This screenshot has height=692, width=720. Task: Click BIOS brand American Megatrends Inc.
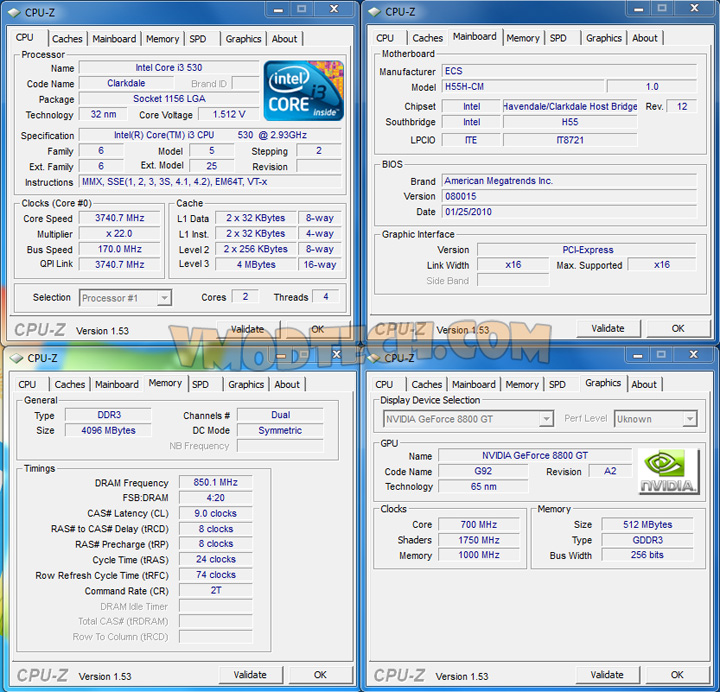click(569, 181)
